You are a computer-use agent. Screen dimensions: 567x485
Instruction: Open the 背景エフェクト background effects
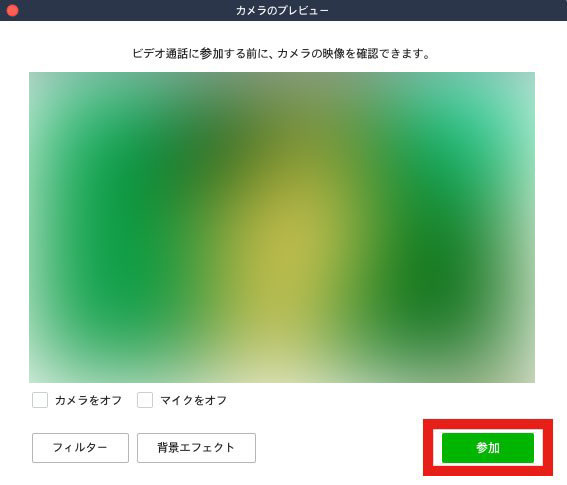tap(196, 448)
